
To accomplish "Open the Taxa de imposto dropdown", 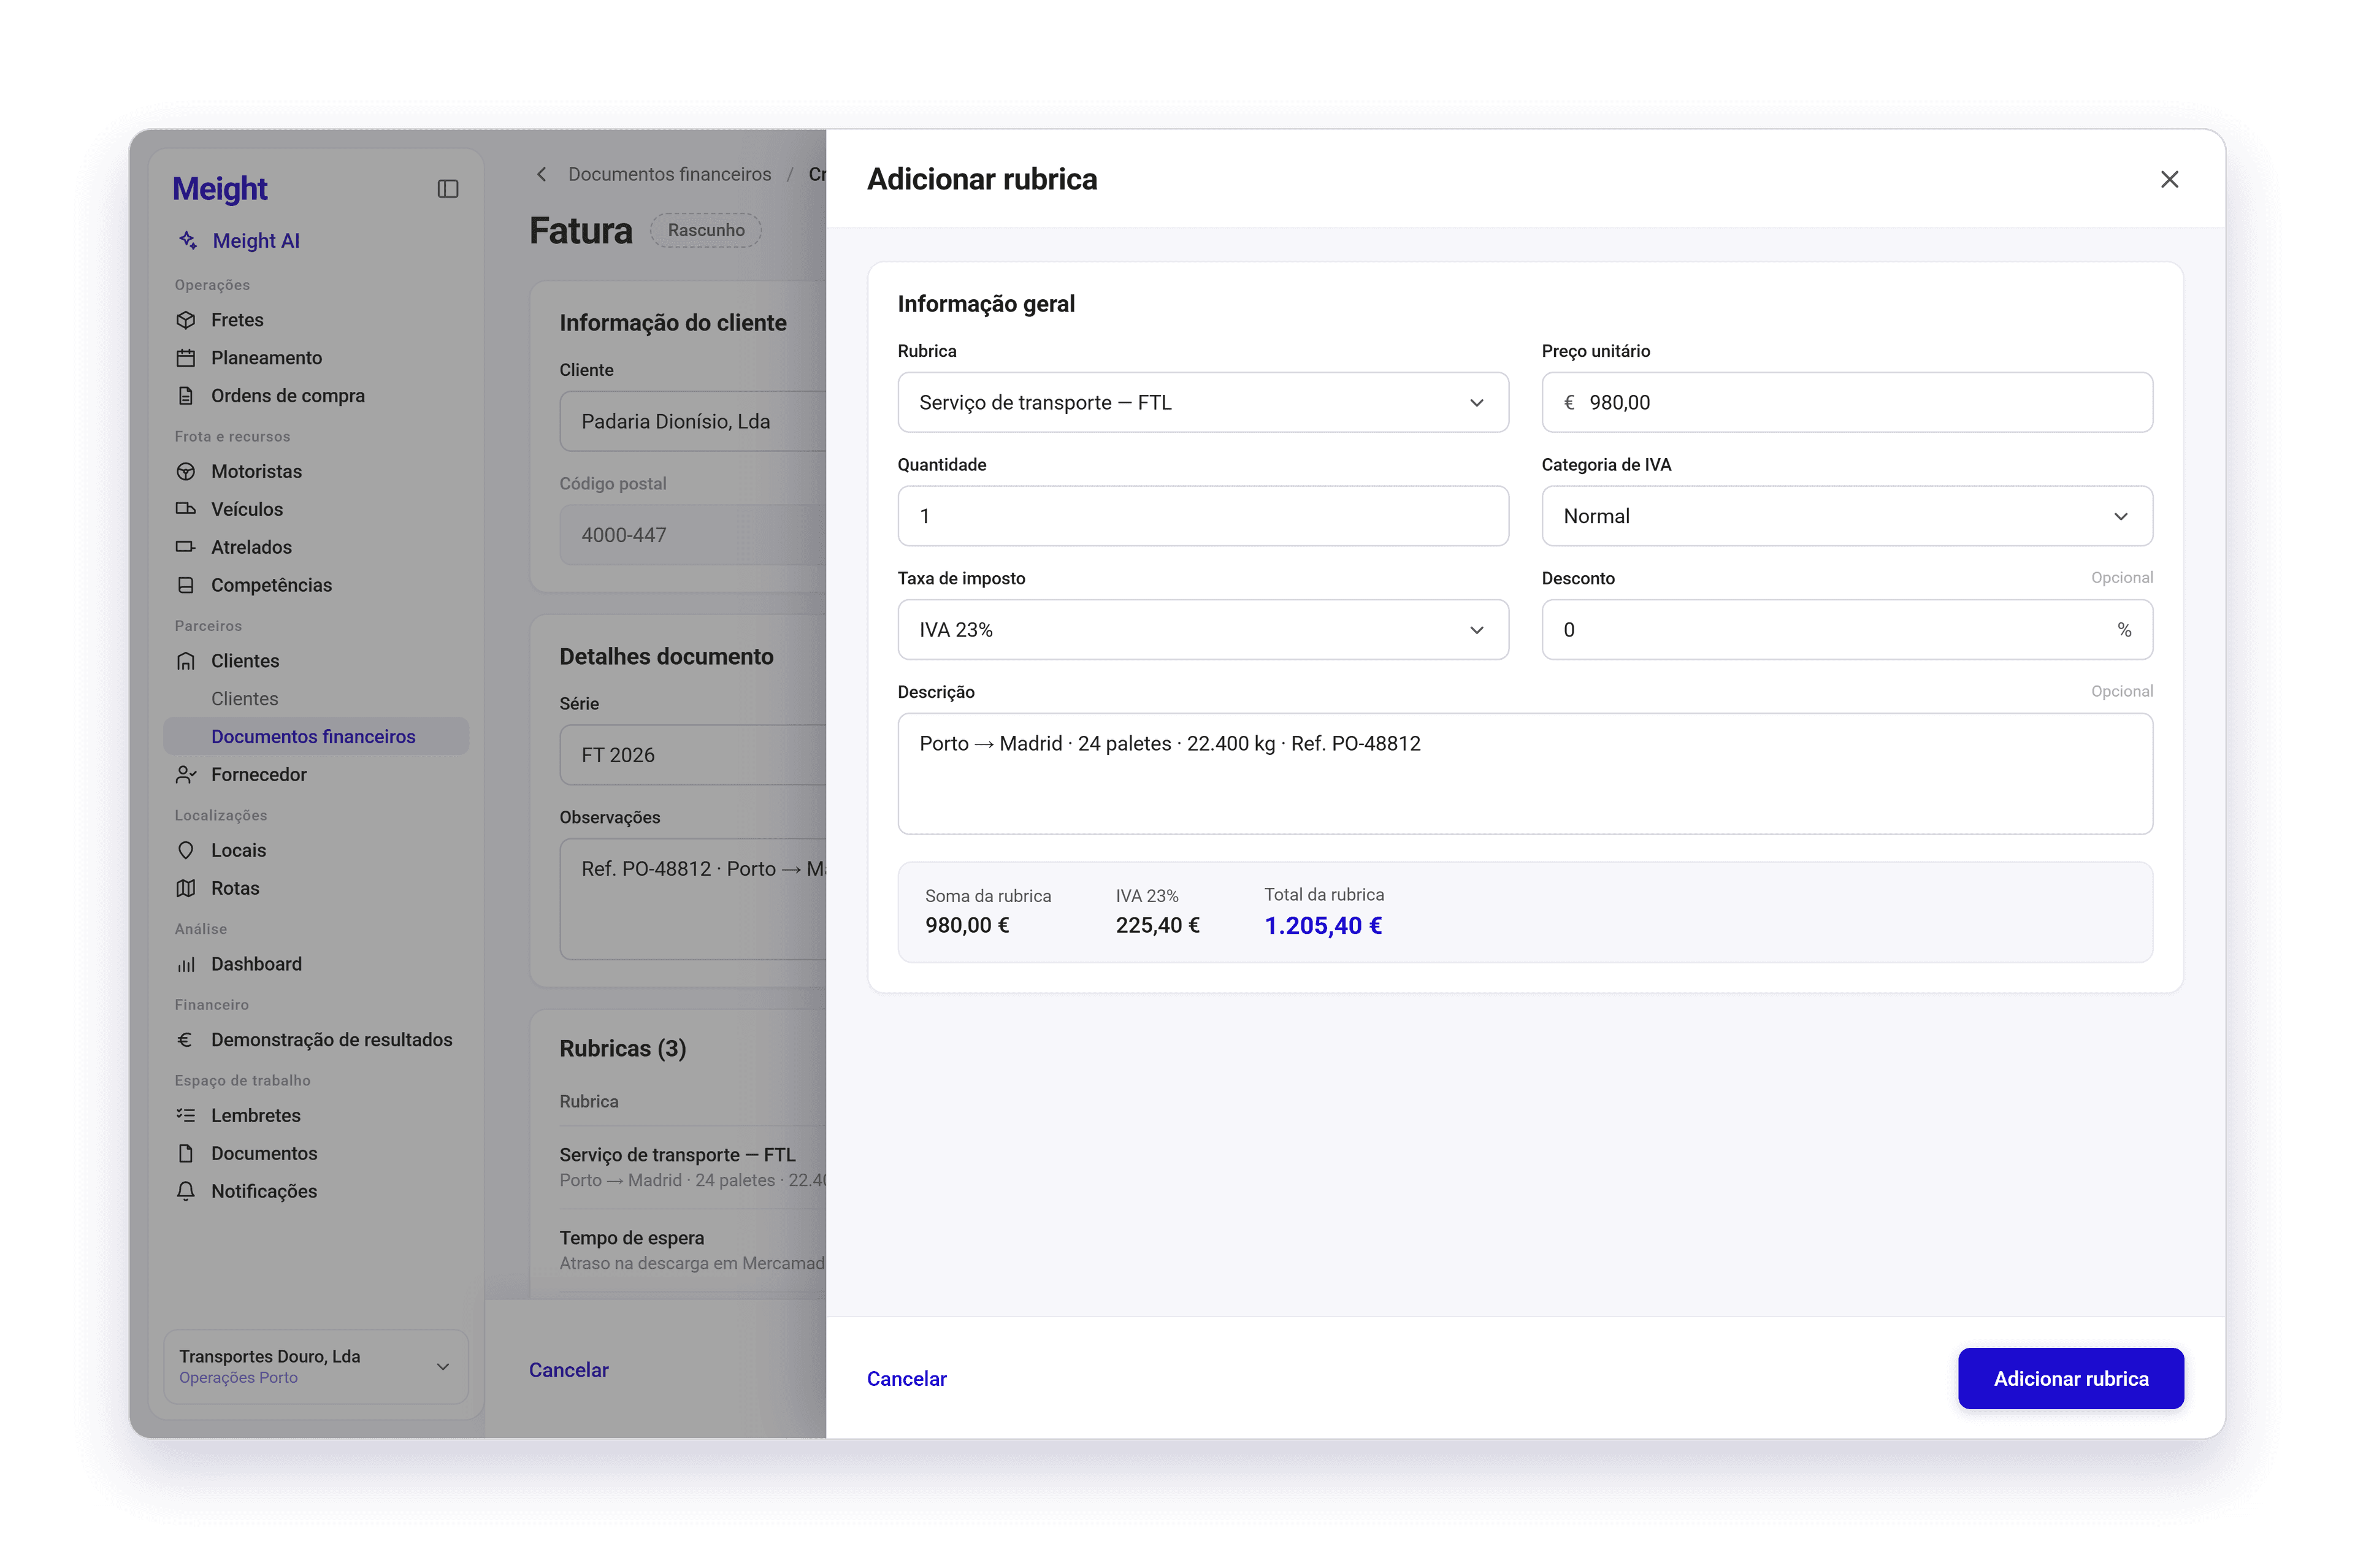I will click(1203, 630).
